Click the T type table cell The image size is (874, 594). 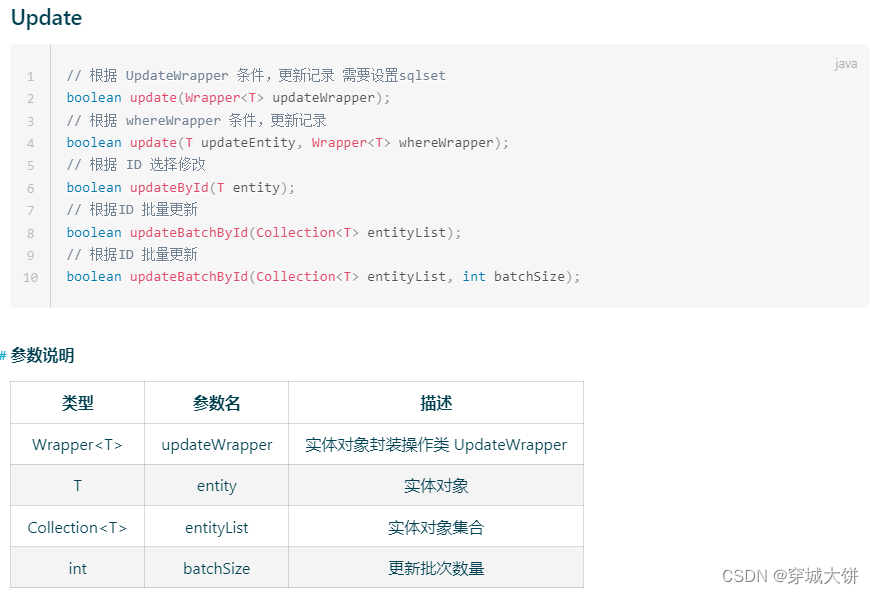coord(77,486)
